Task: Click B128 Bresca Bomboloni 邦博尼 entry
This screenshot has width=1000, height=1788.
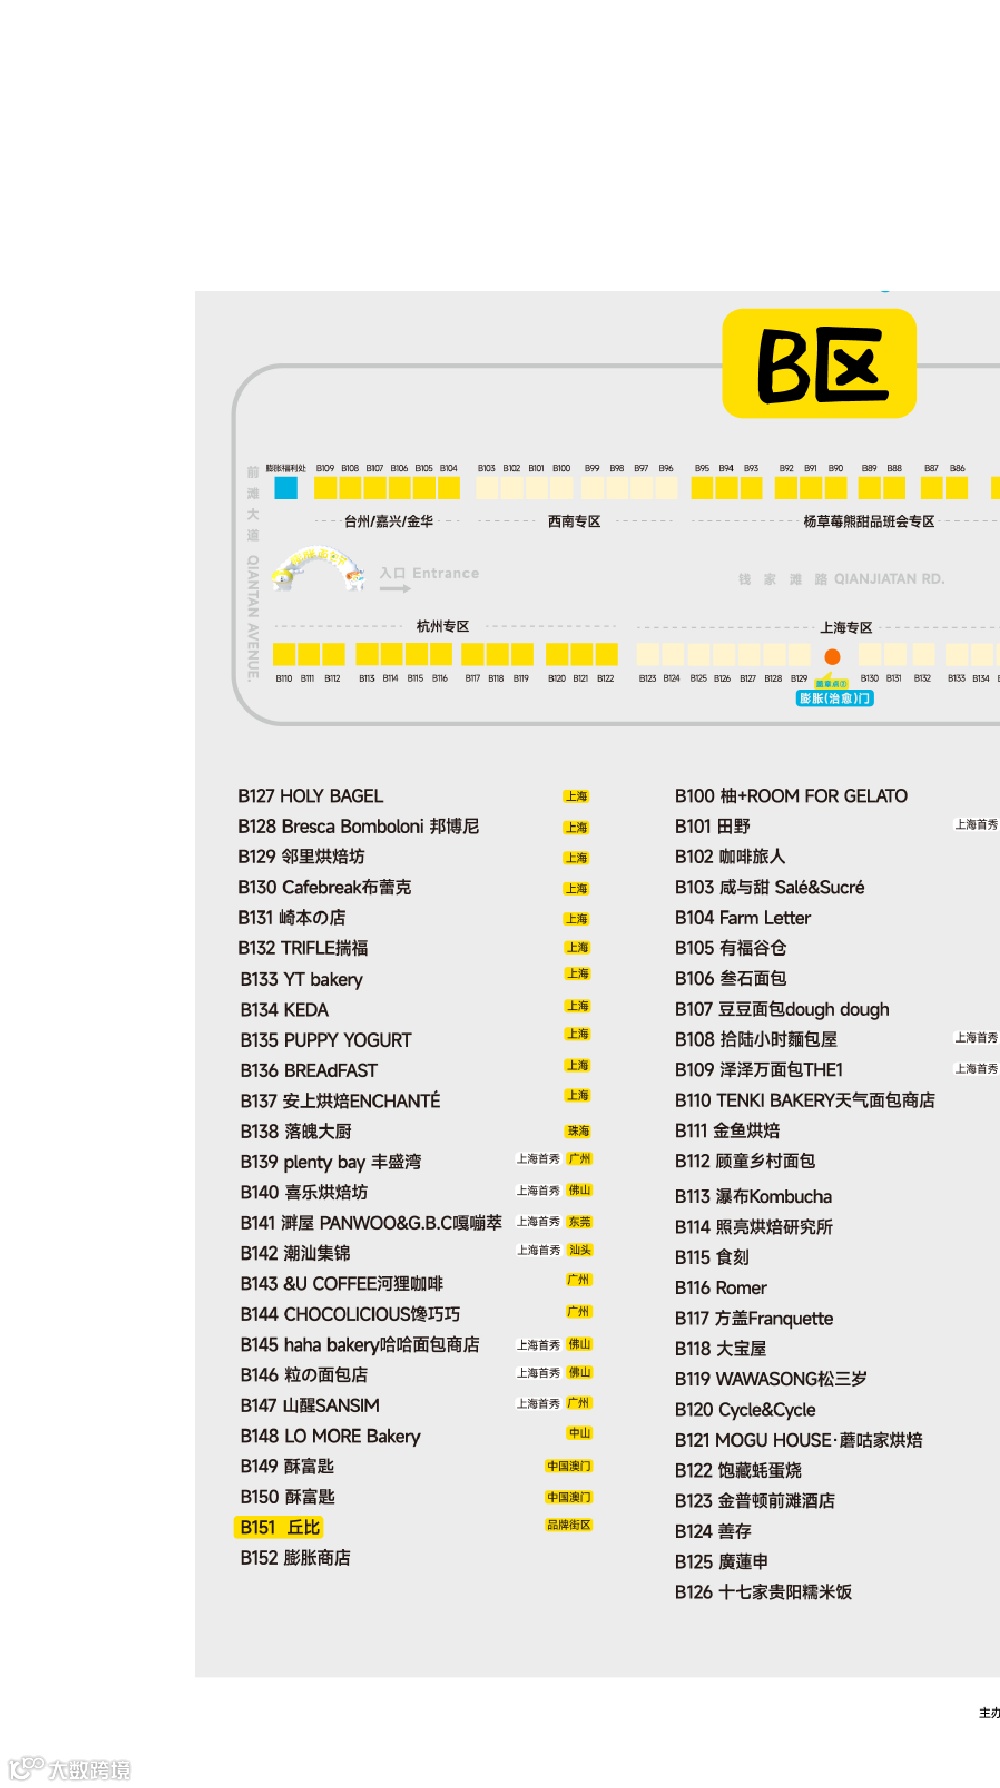Action: tap(359, 826)
